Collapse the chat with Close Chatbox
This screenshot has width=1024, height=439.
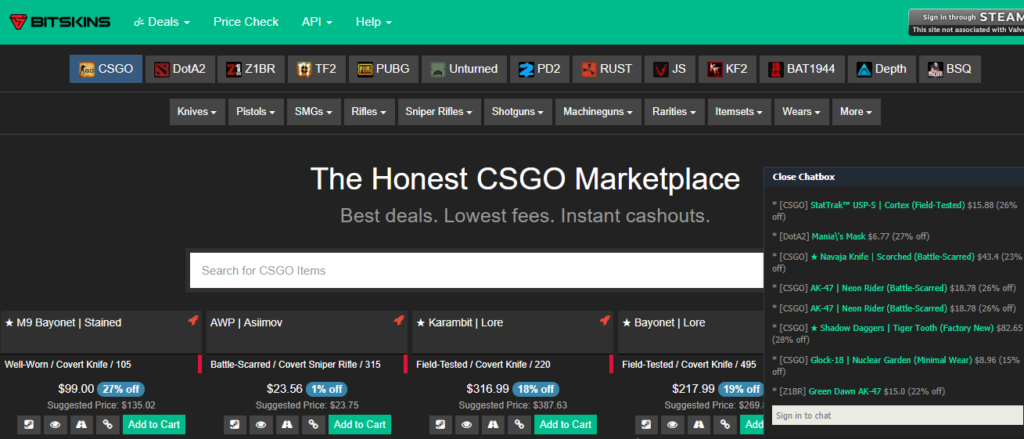click(x=804, y=177)
